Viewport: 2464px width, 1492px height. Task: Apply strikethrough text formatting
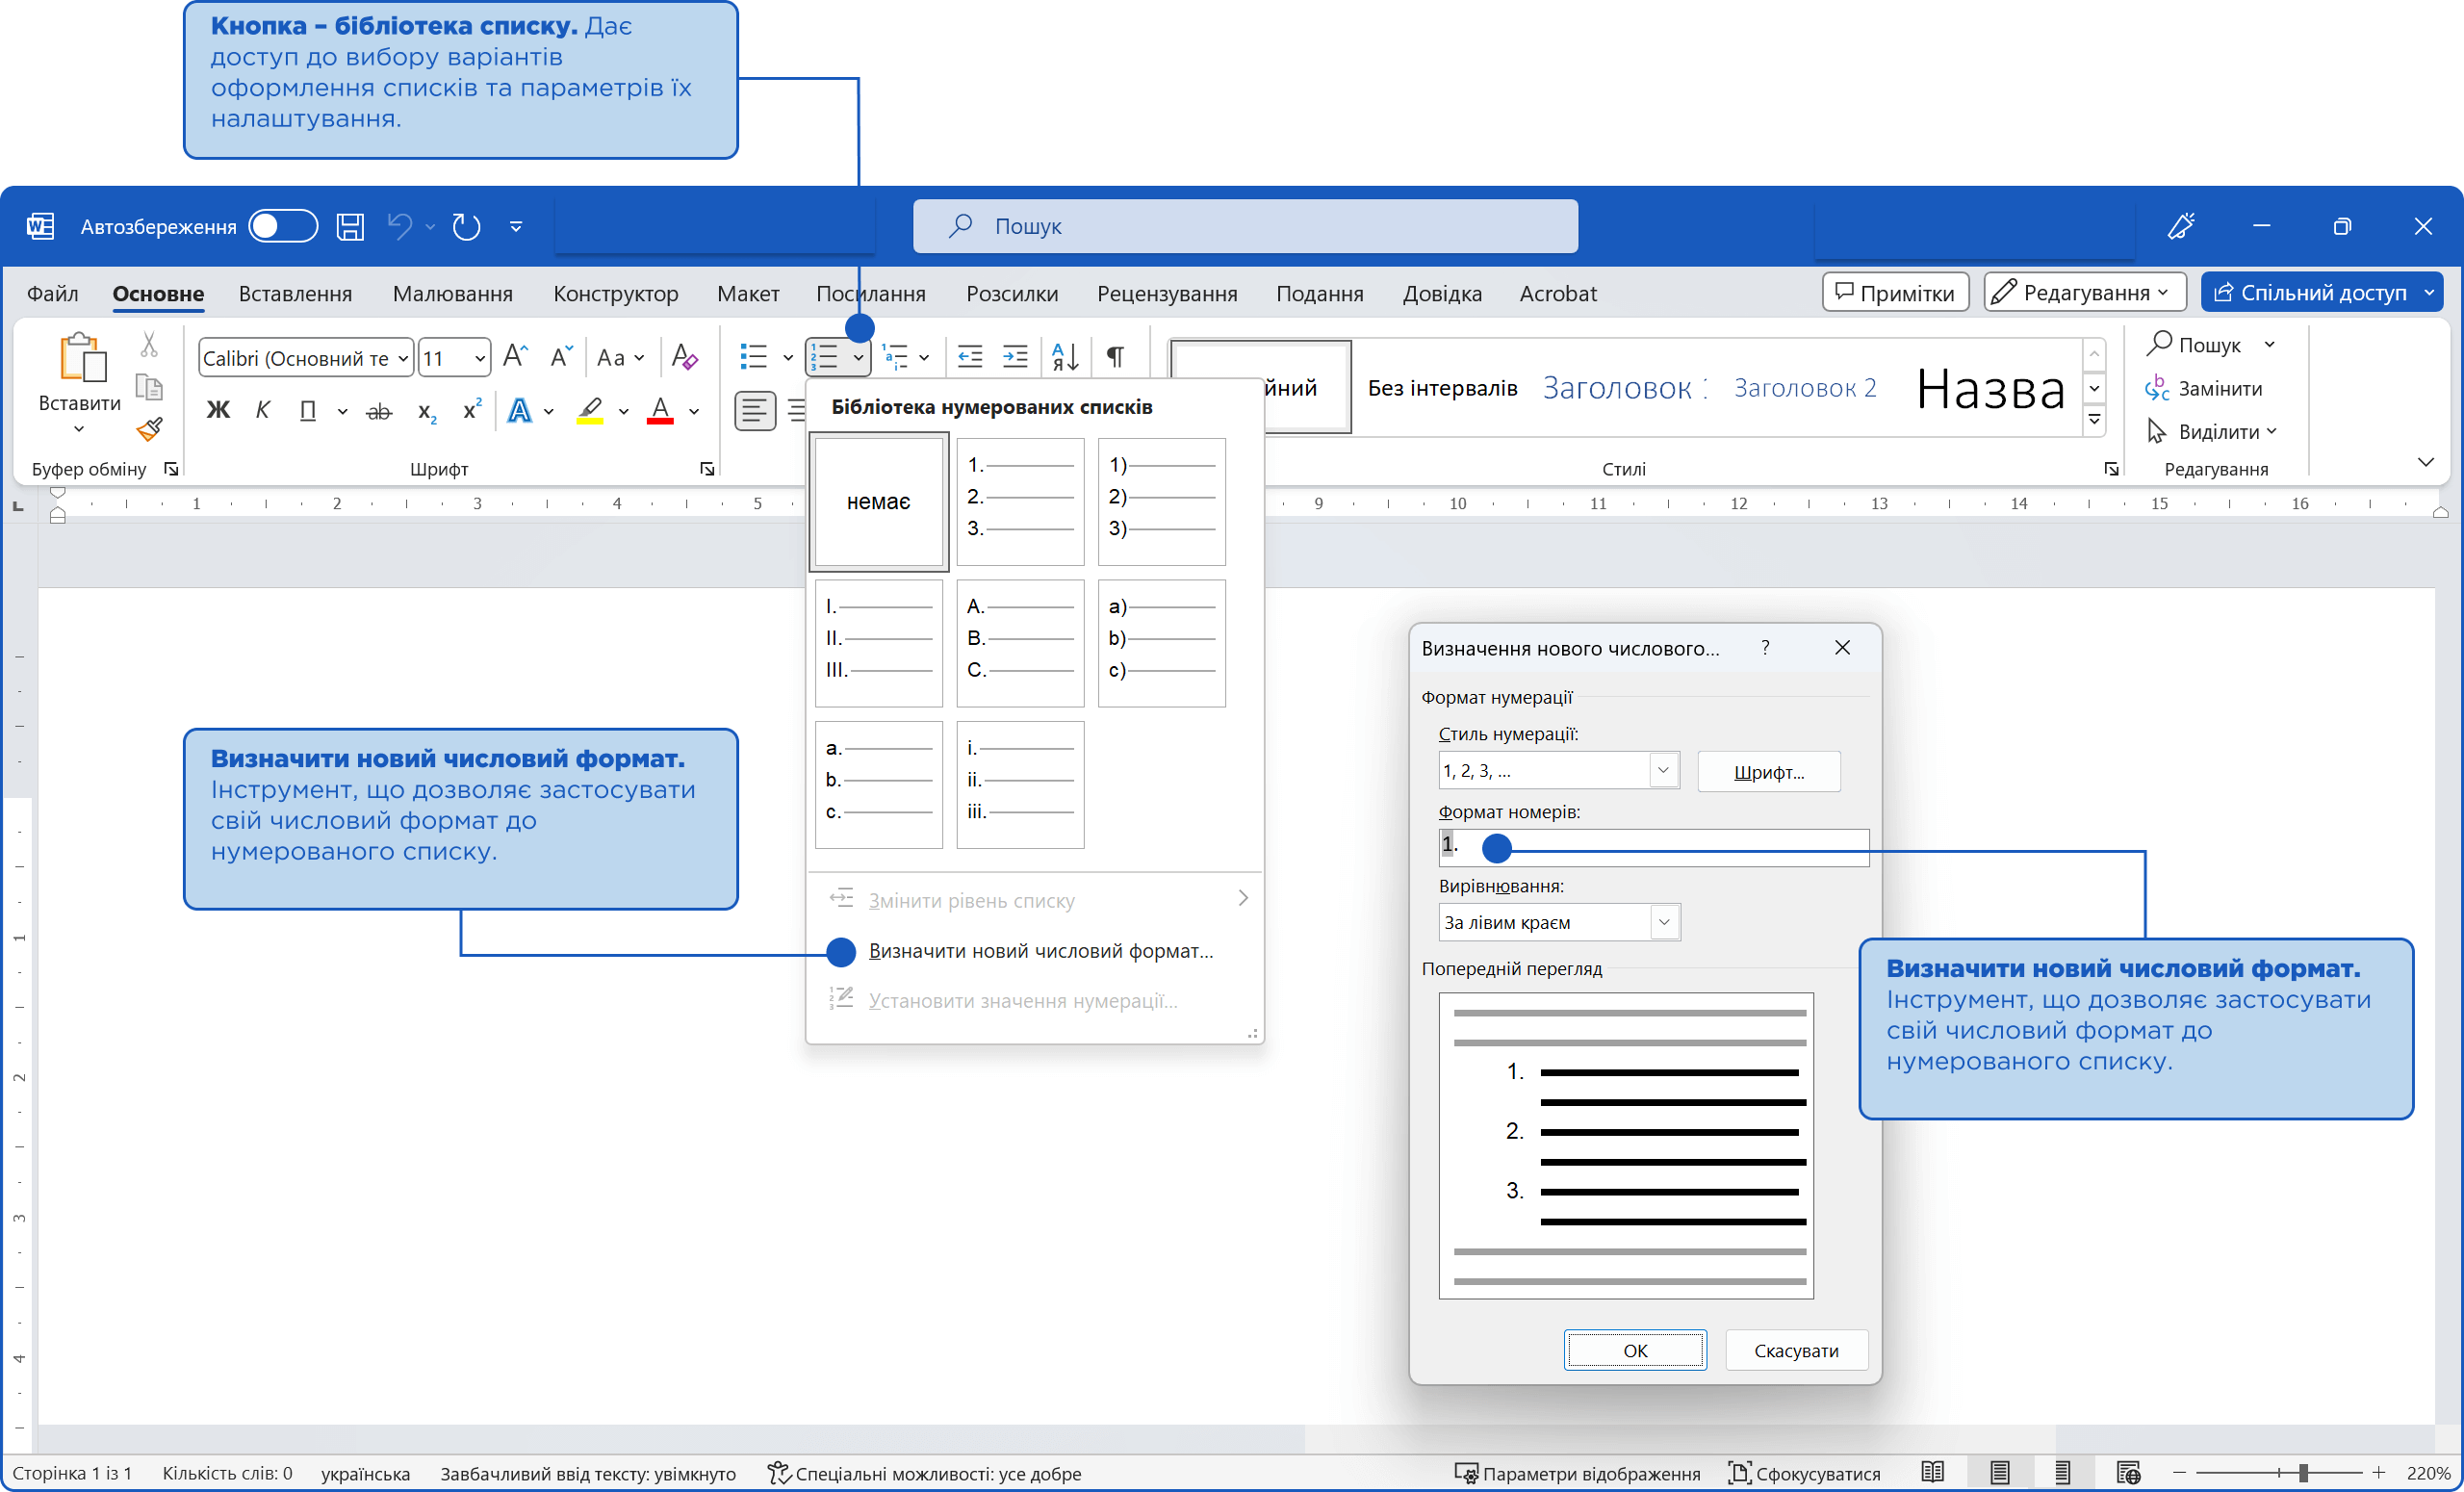[379, 411]
